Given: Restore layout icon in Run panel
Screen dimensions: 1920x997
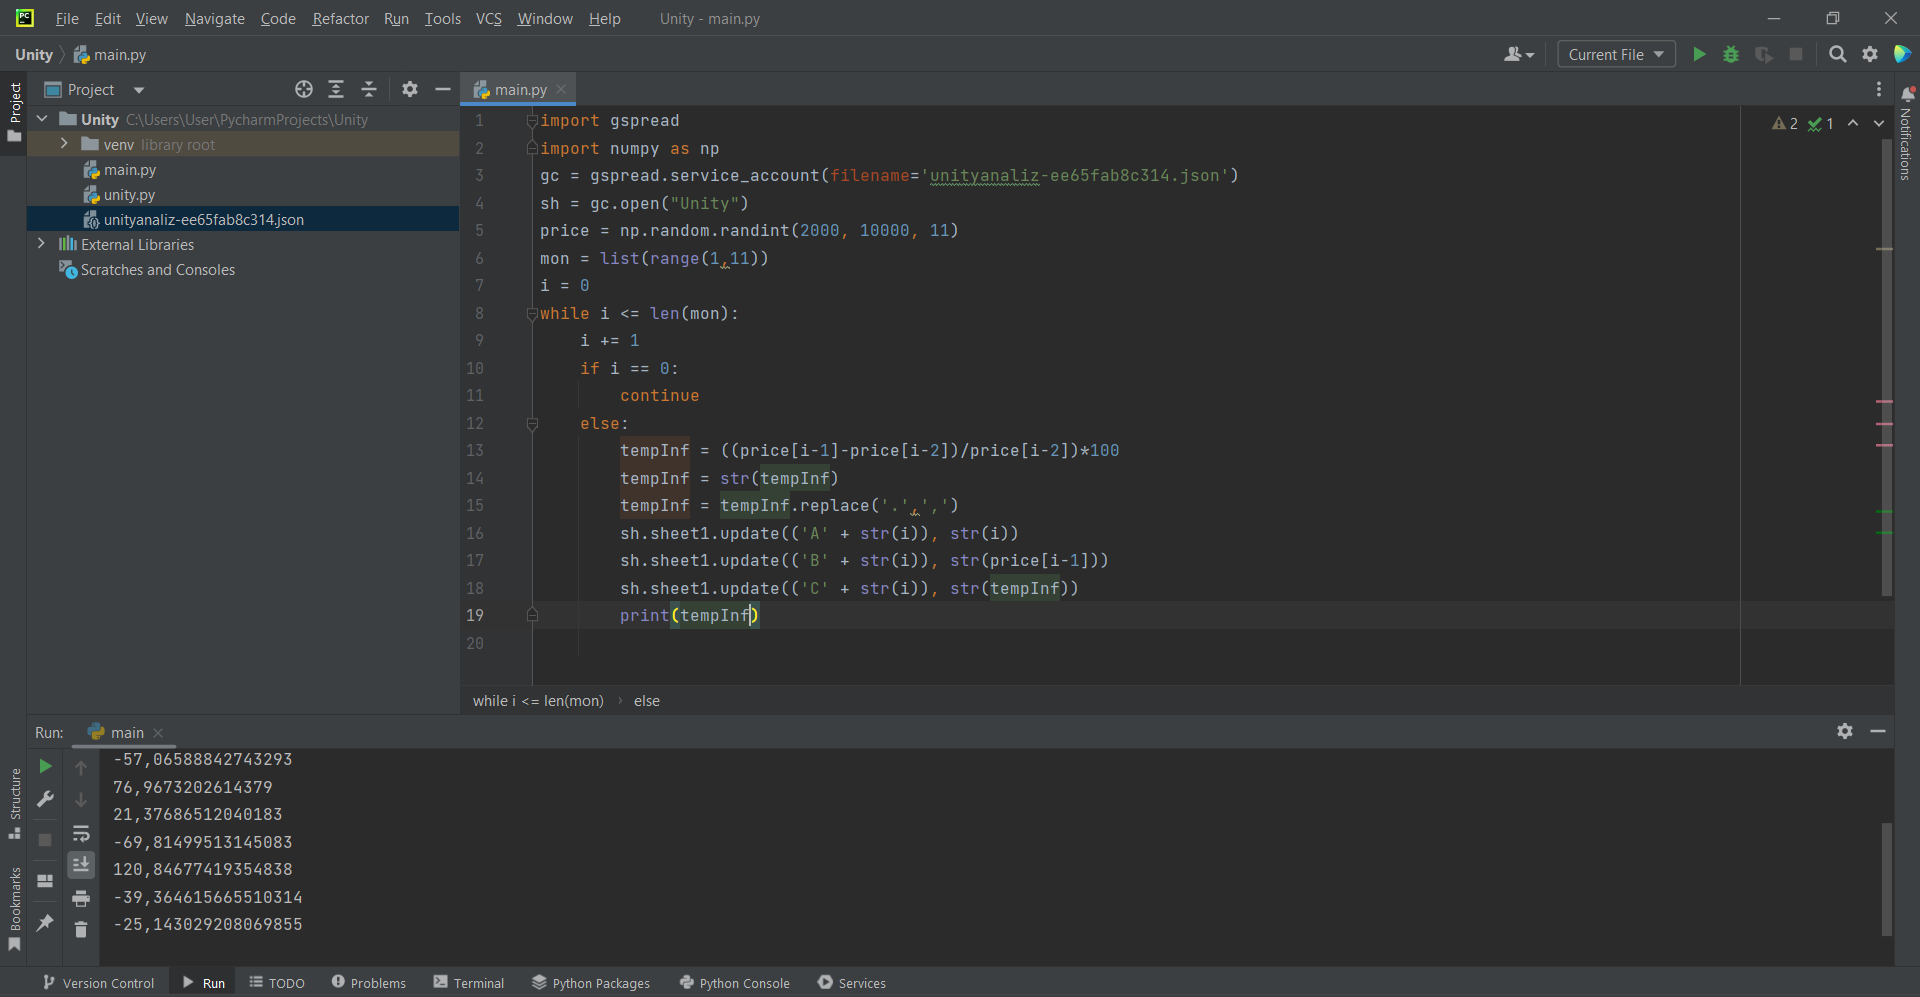Looking at the screenshot, I should pyautogui.click(x=45, y=881).
